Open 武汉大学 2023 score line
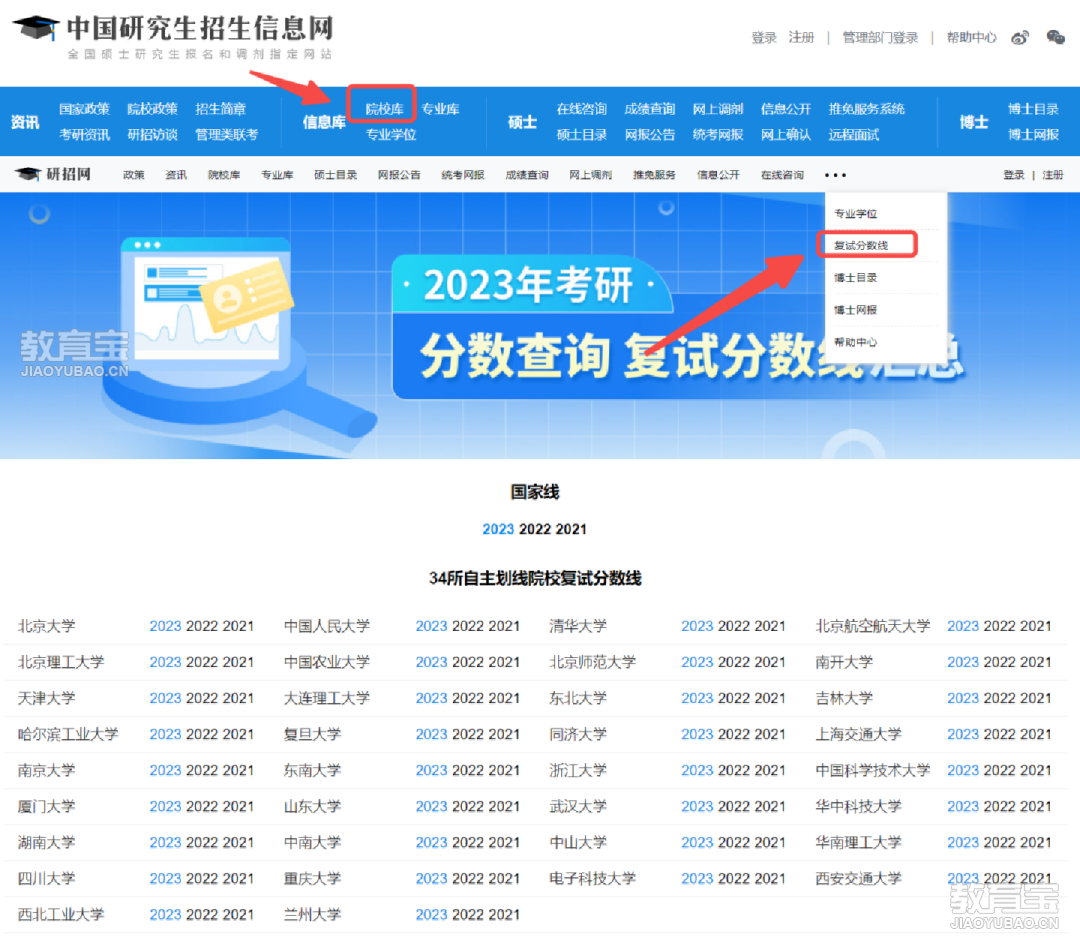The width and height of the screenshot is (1080, 952). [697, 807]
